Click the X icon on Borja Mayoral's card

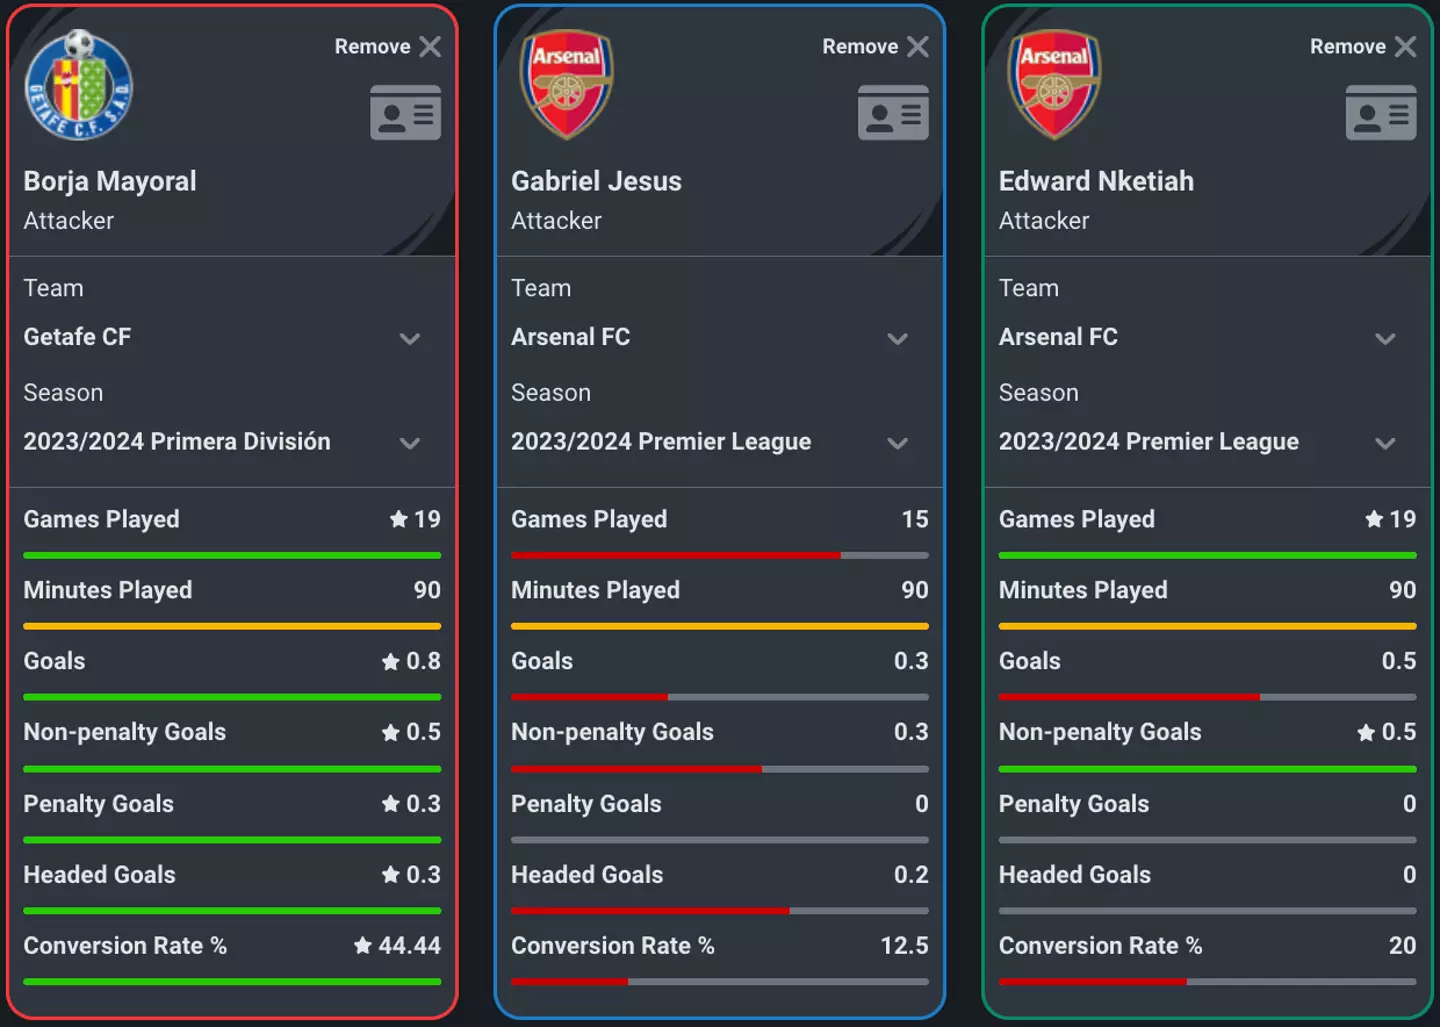(x=430, y=47)
